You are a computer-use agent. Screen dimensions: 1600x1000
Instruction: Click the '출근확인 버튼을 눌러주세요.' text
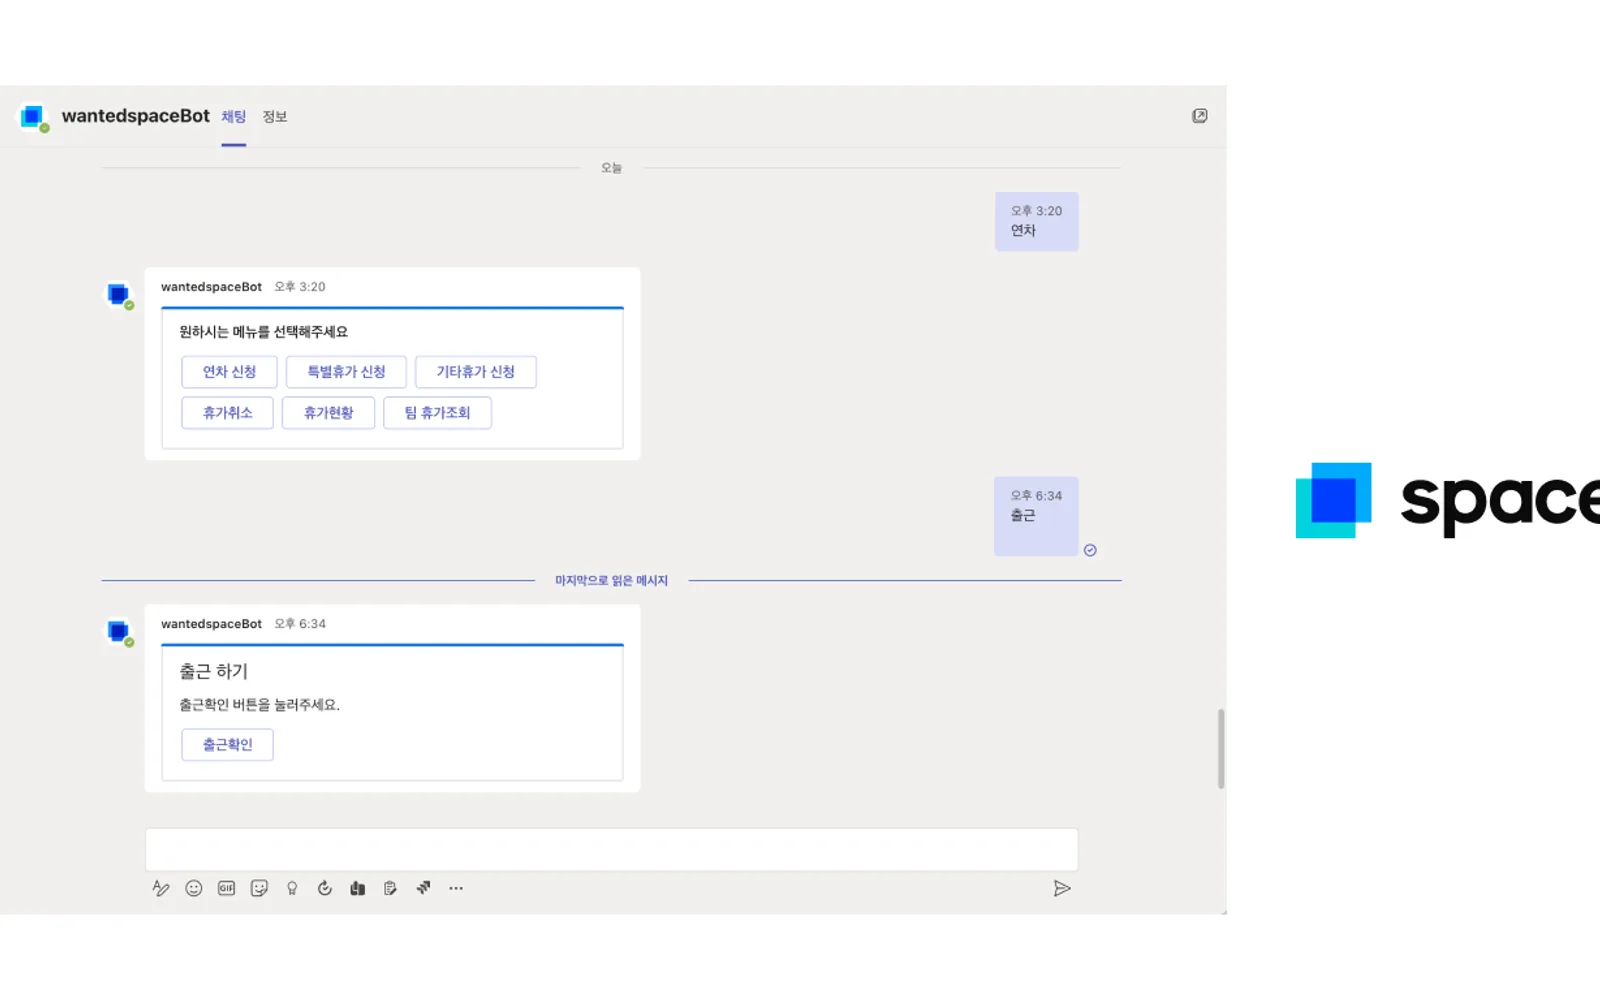pos(259,705)
